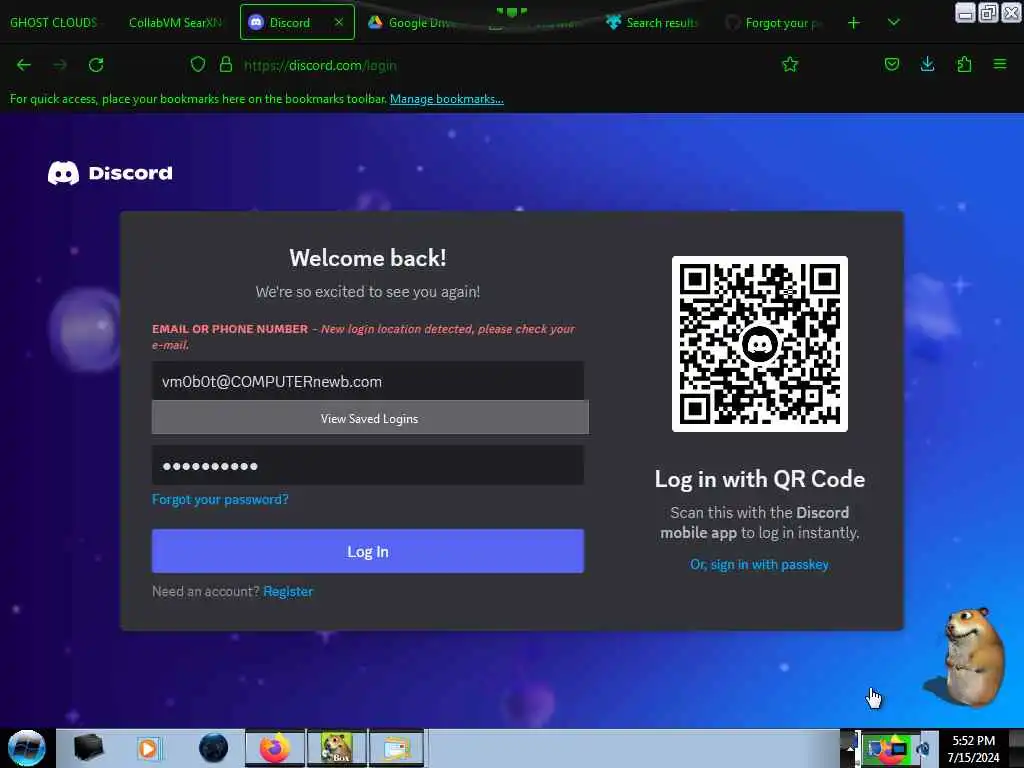The width and height of the screenshot is (1024, 768).
Task: Click the Log In button
Action: click(368, 551)
